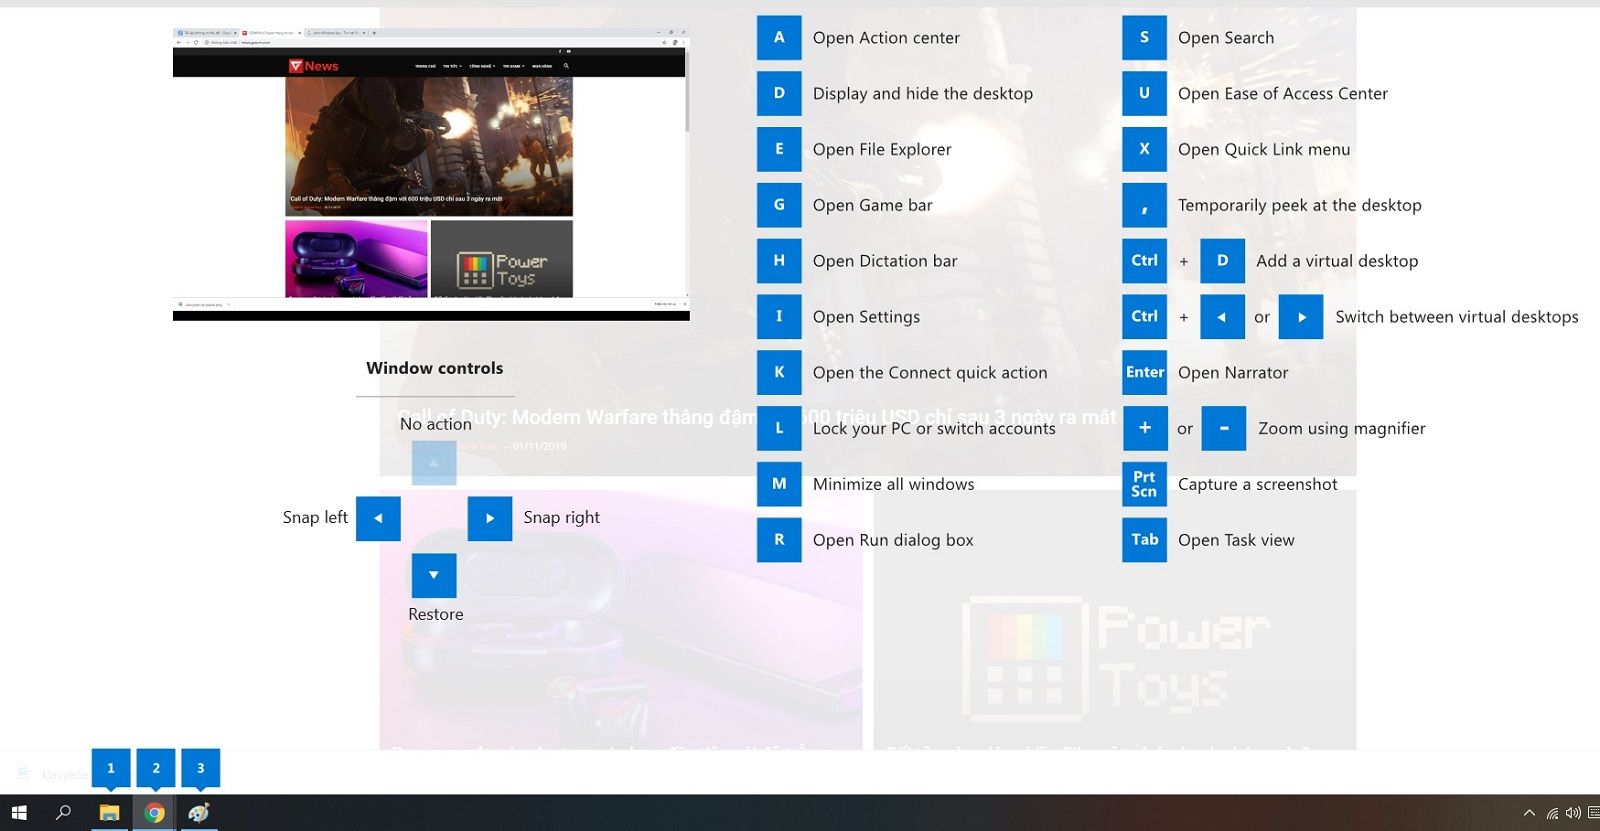Click the R key tile for Run dialog box
The height and width of the screenshot is (831, 1600).
coord(779,540)
